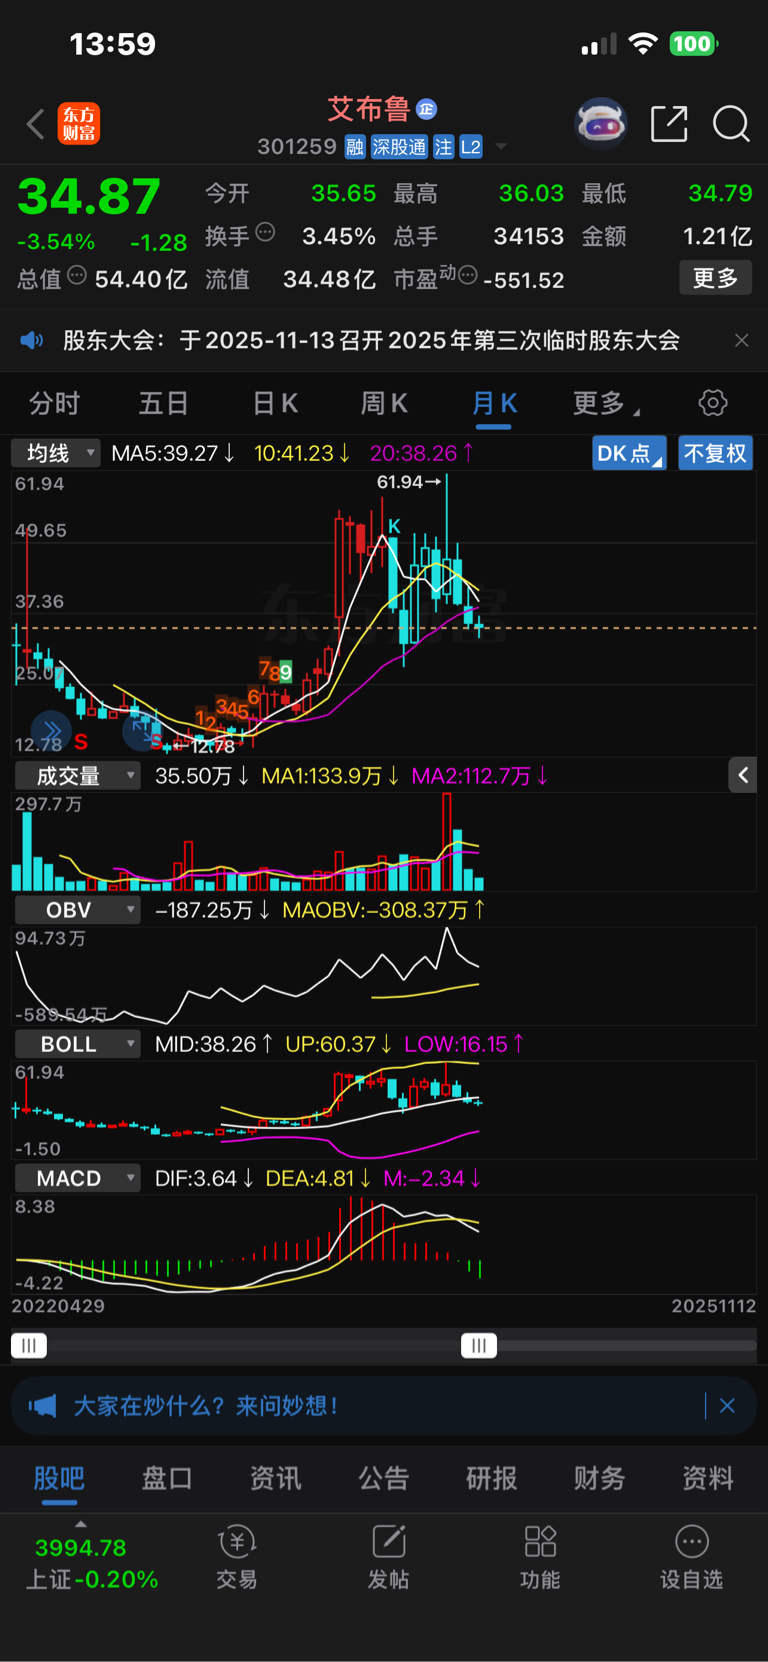Open the 资讯 tab

point(275,1478)
